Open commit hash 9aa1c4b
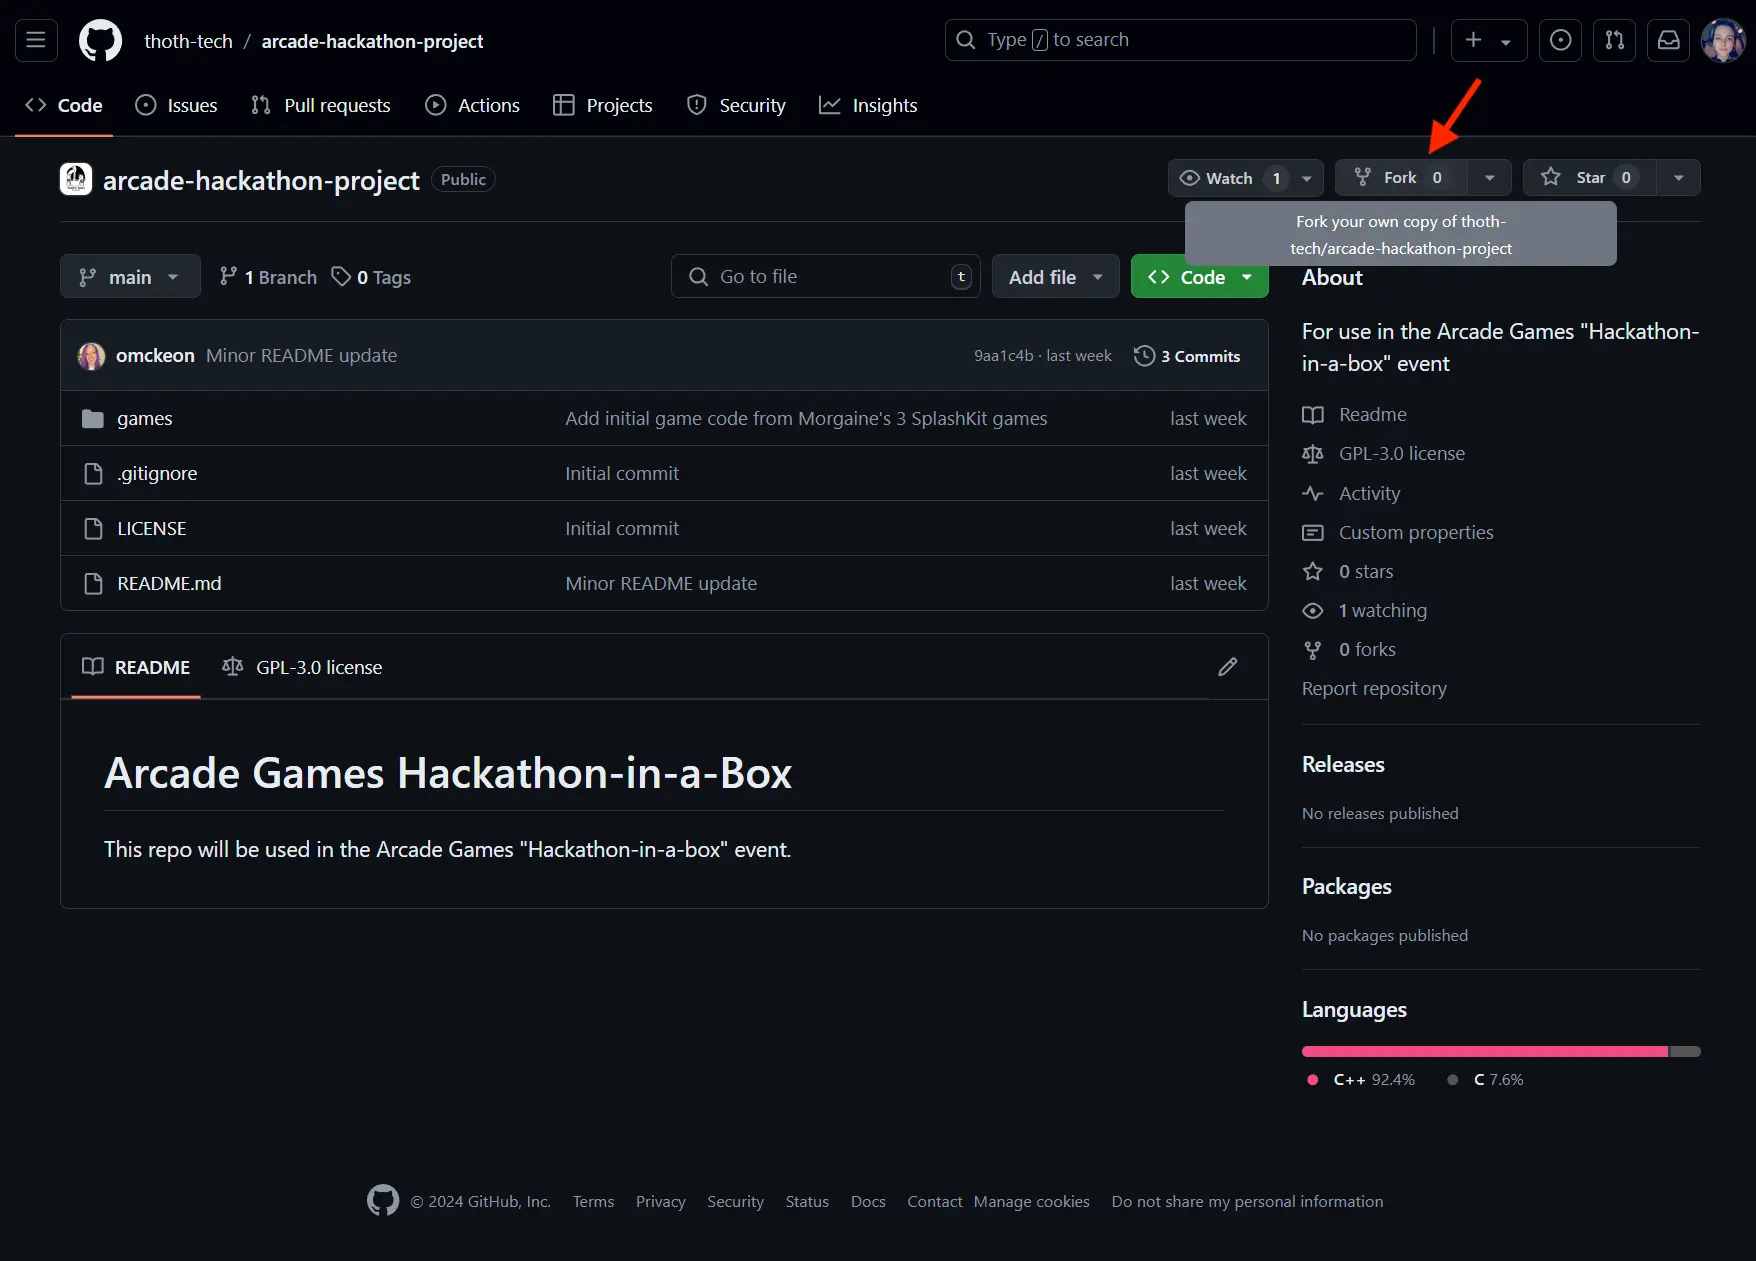Image resolution: width=1756 pixels, height=1261 pixels. [x=1003, y=356]
